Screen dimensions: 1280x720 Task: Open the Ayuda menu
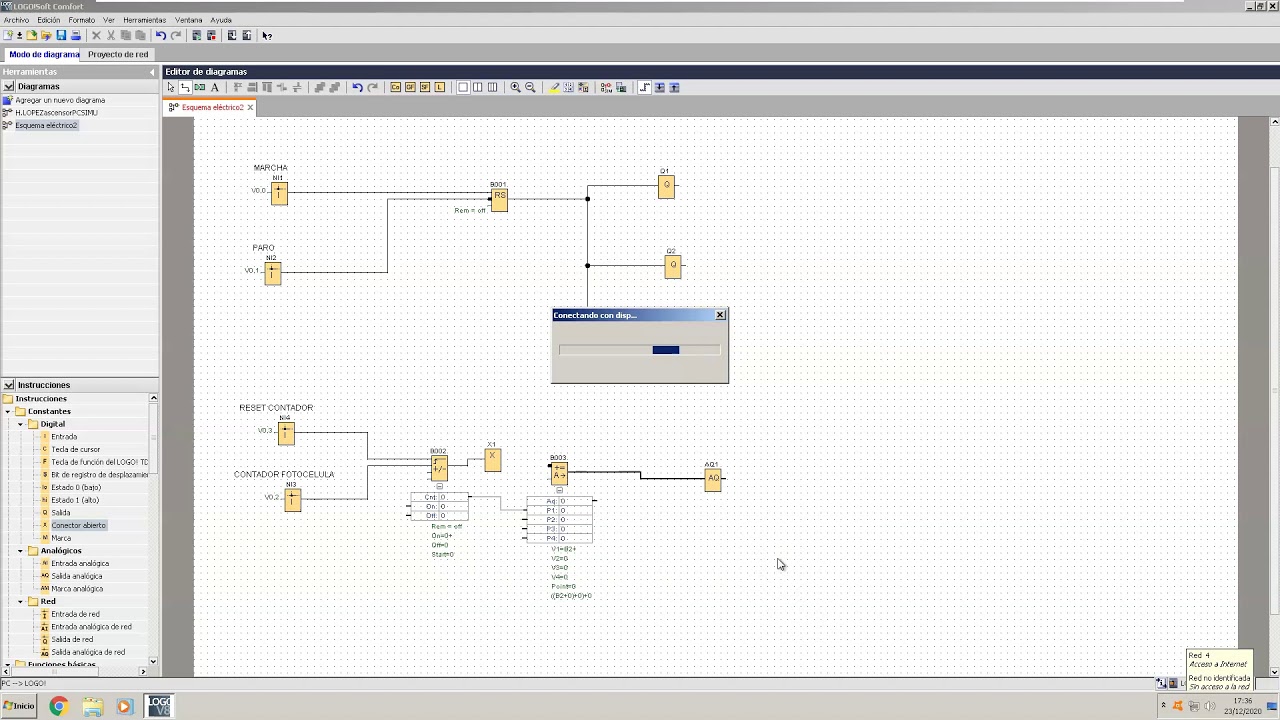(x=221, y=20)
